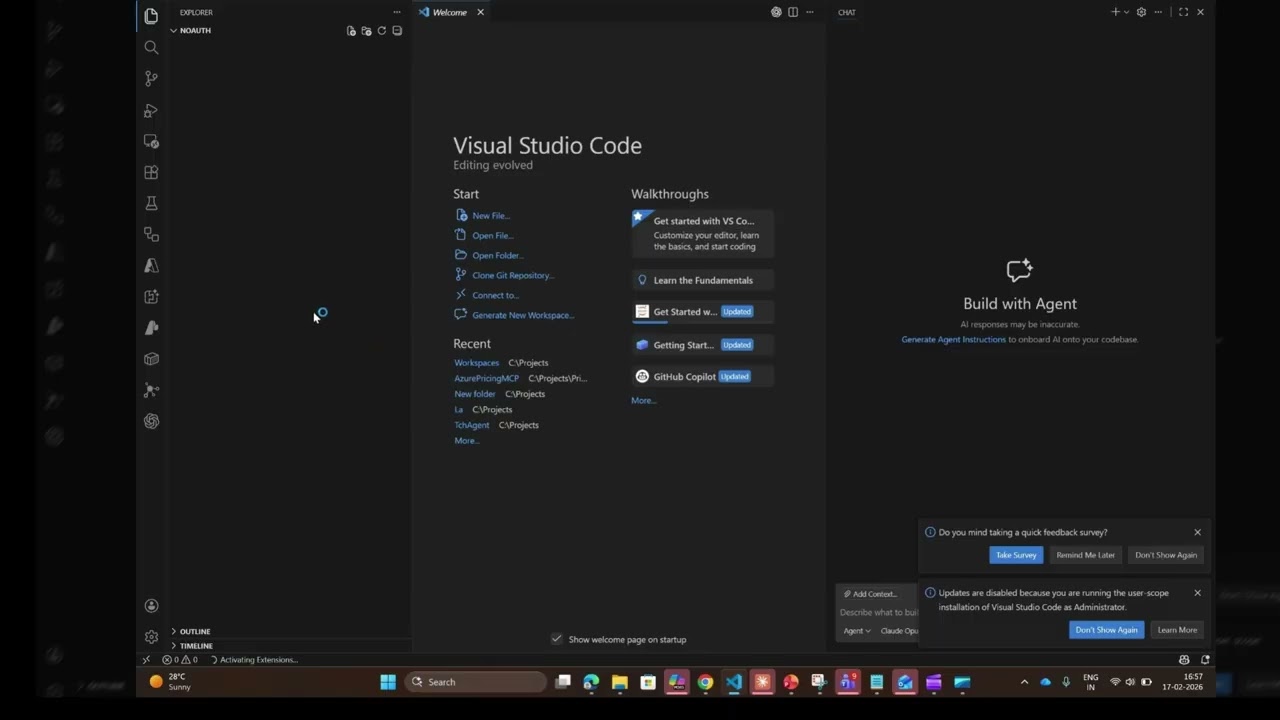Open recent AzurePricingMCP project
1280x720 pixels.
(x=487, y=378)
